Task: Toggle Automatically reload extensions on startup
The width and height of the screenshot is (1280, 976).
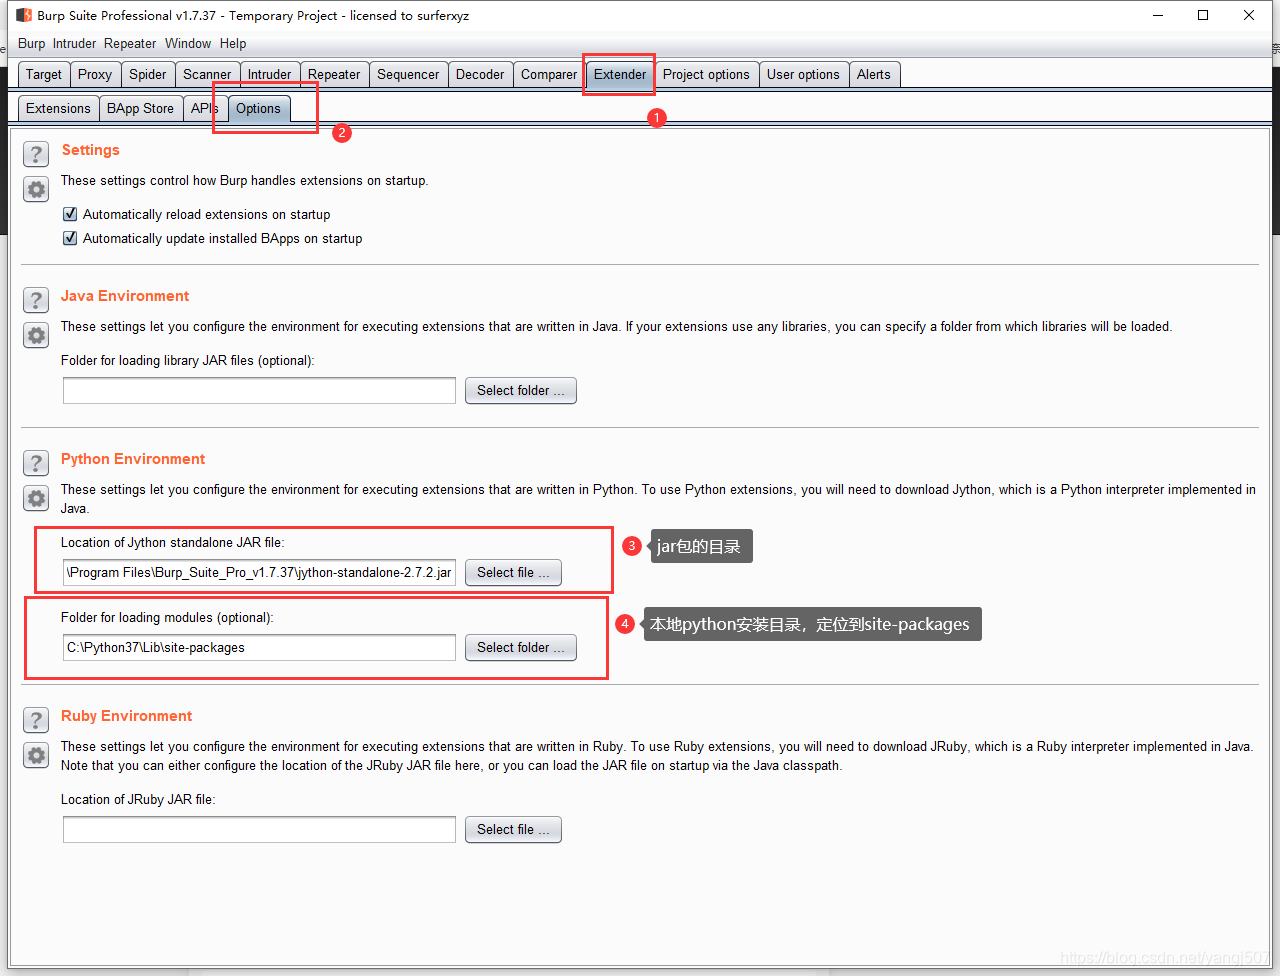Action: point(70,214)
